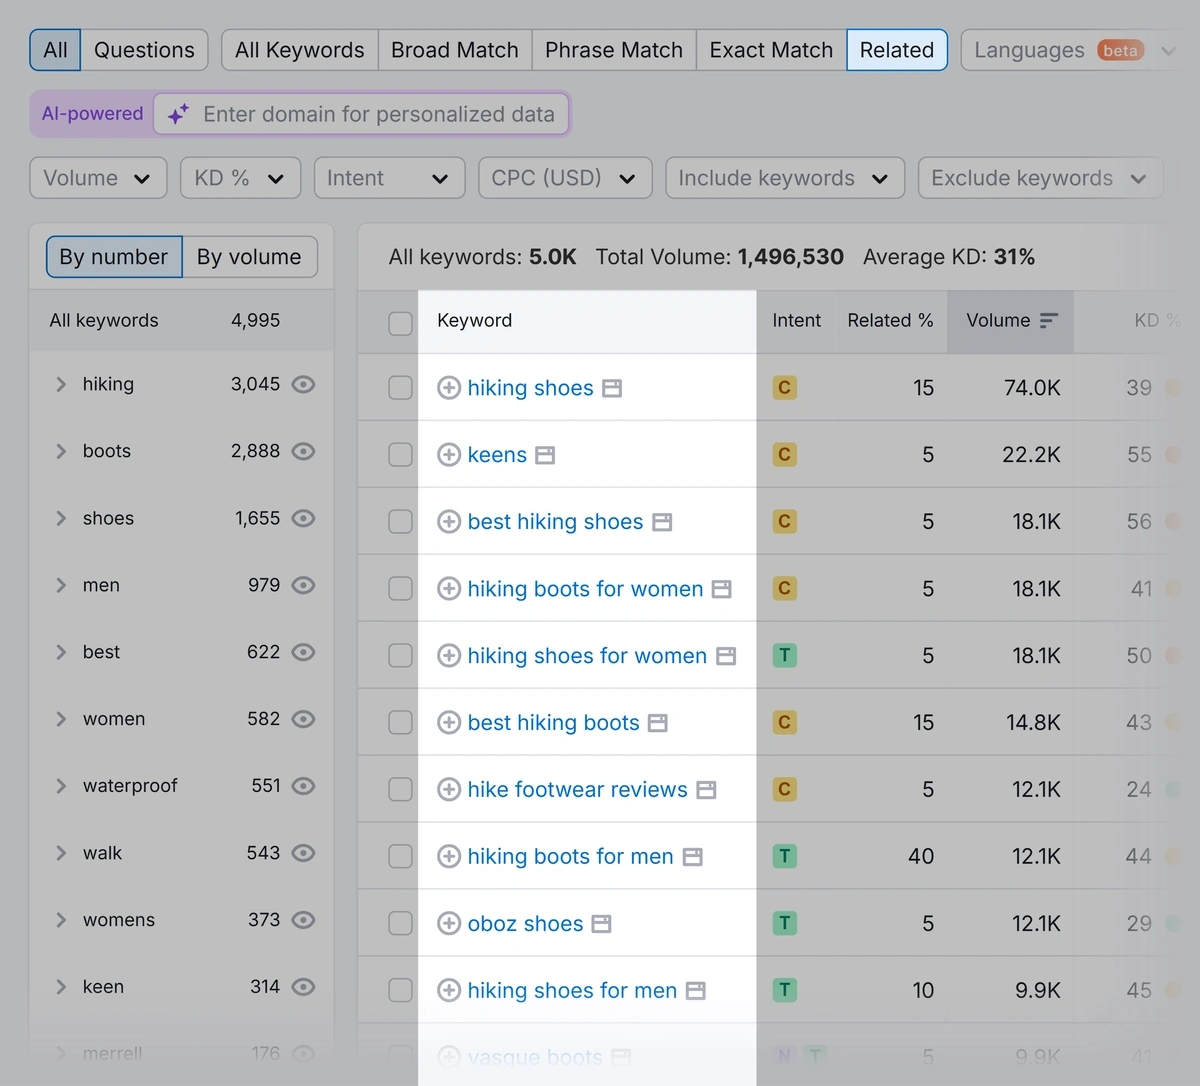
Task: Select the Phrase Match tab
Action: [x=614, y=50]
